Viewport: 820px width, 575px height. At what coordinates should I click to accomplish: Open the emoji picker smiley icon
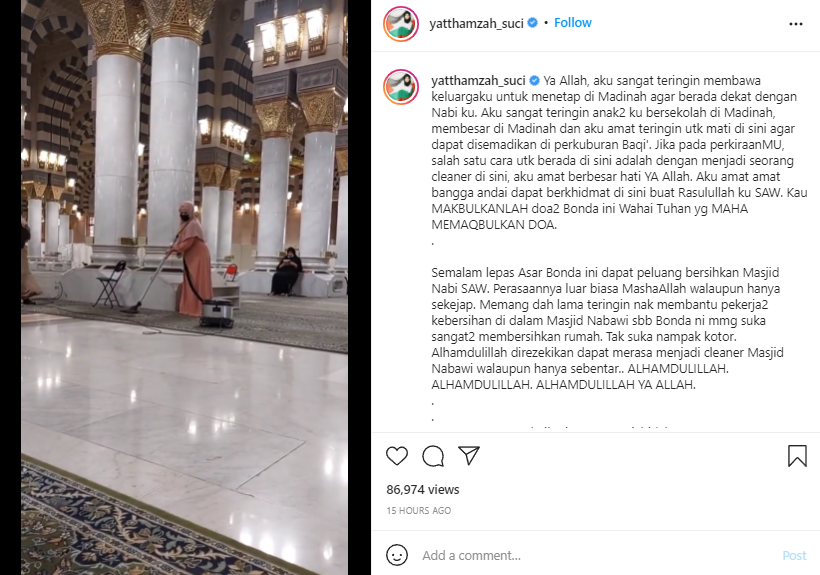[x=397, y=555]
